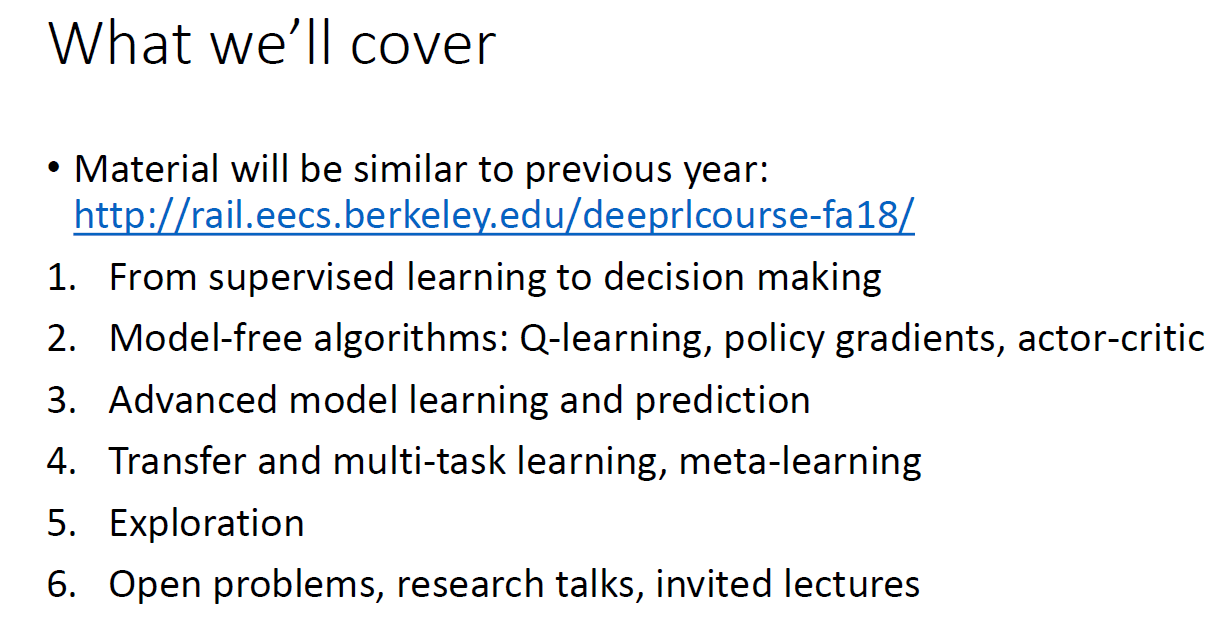The image size is (1212, 624).
Task: Click the word "actor-critic"
Action: tap(1110, 339)
